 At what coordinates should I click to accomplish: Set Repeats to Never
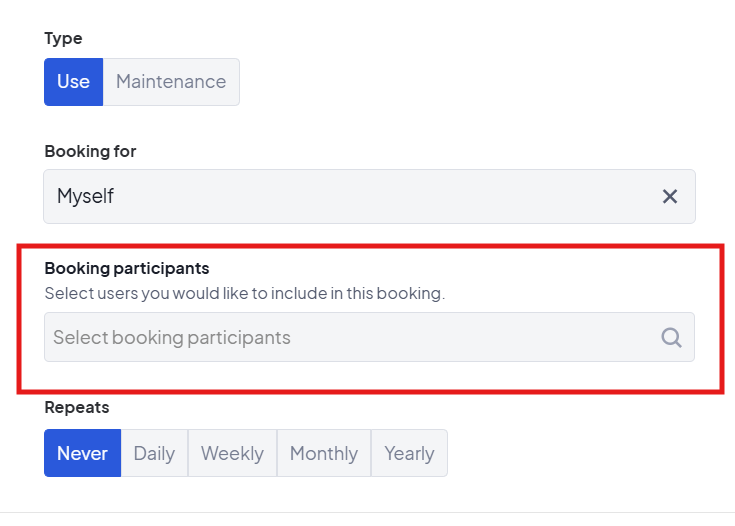[82, 453]
